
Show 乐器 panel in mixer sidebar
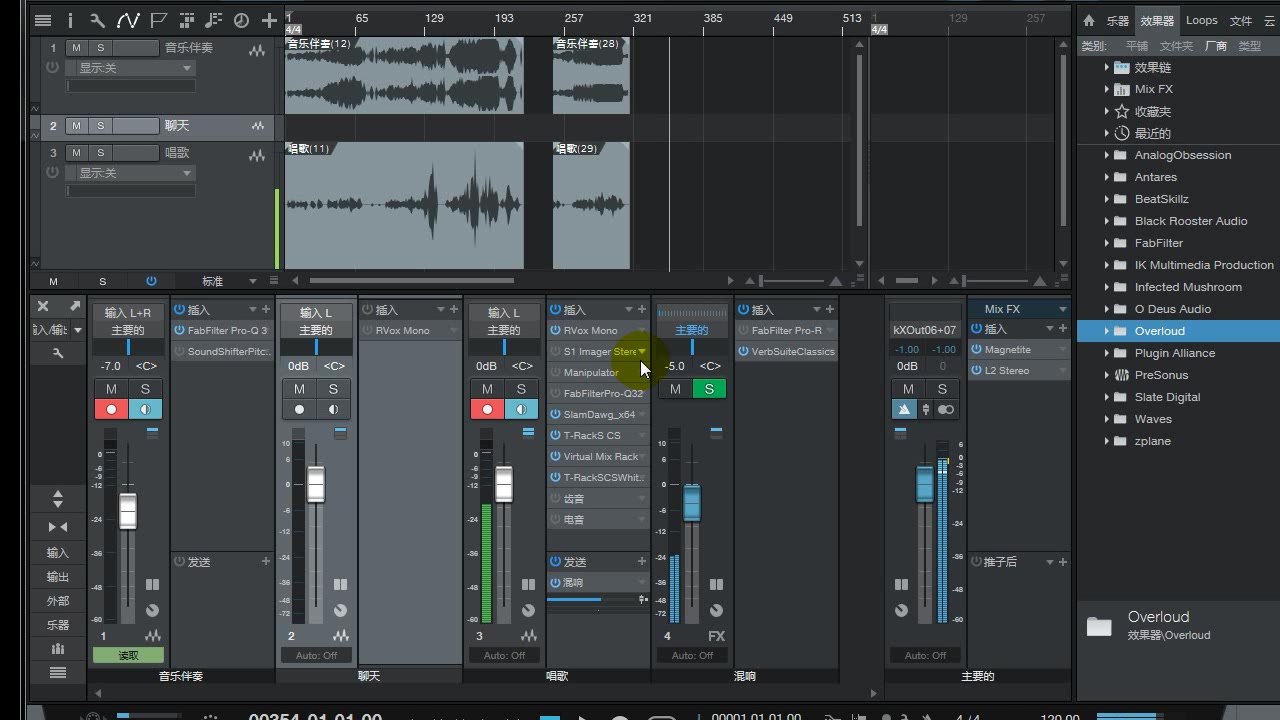(x=58, y=625)
